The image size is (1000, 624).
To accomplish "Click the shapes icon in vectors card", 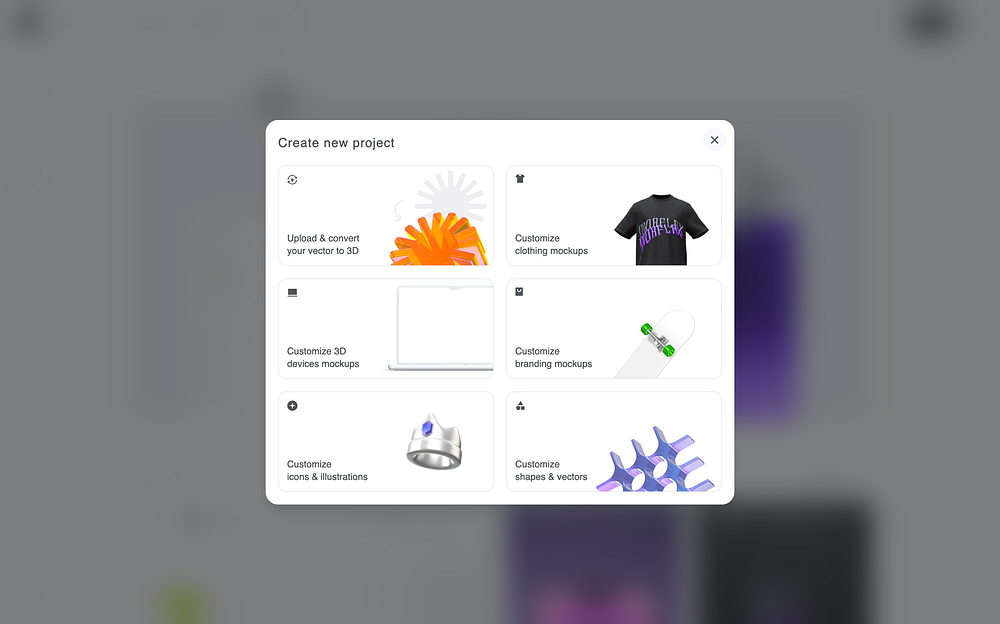I will tap(520, 406).
